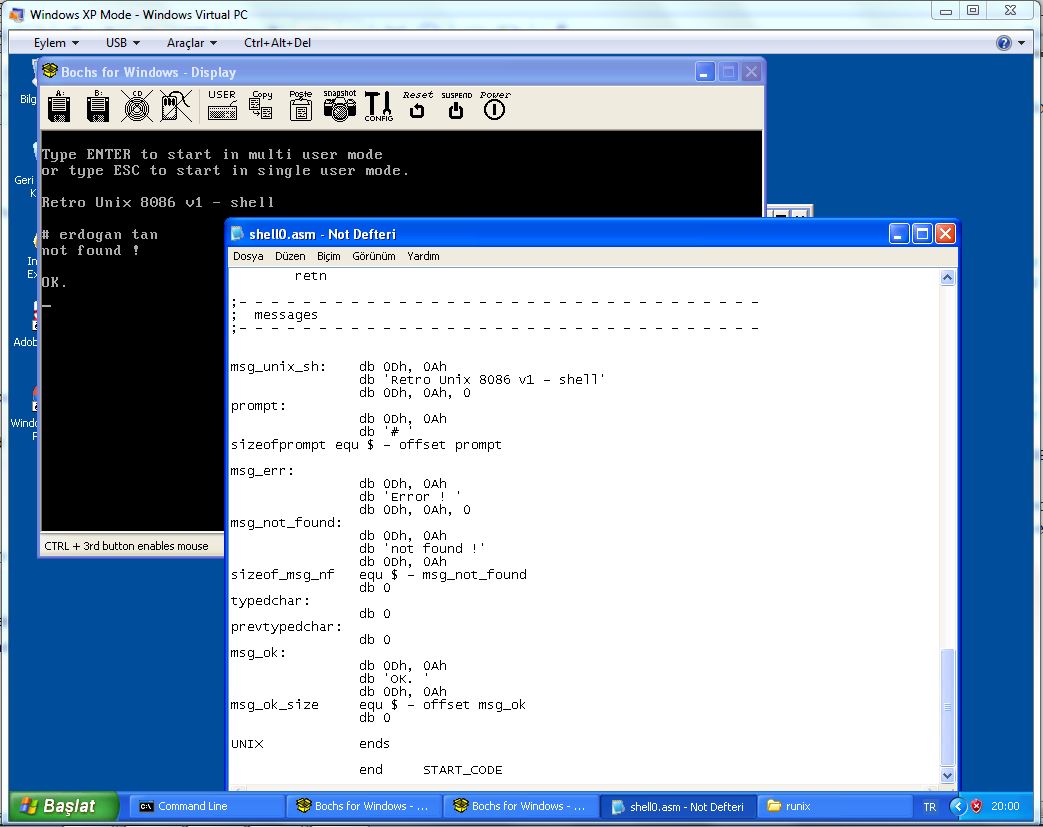
Task: Click the 'msg_not_found:' label line in Notepad
Action: click(x=286, y=522)
